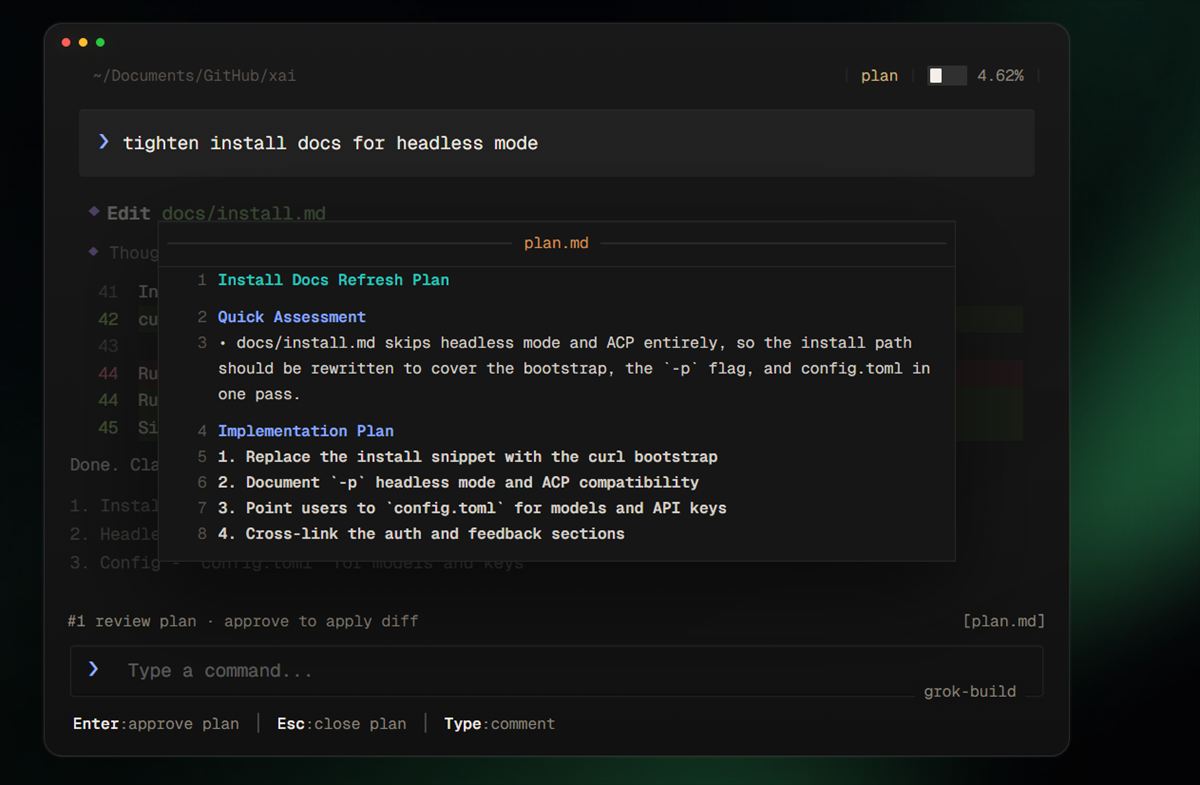Focus the 'Type a command...' input field
The height and width of the screenshot is (785, 1200).
(x=556, y=671)
